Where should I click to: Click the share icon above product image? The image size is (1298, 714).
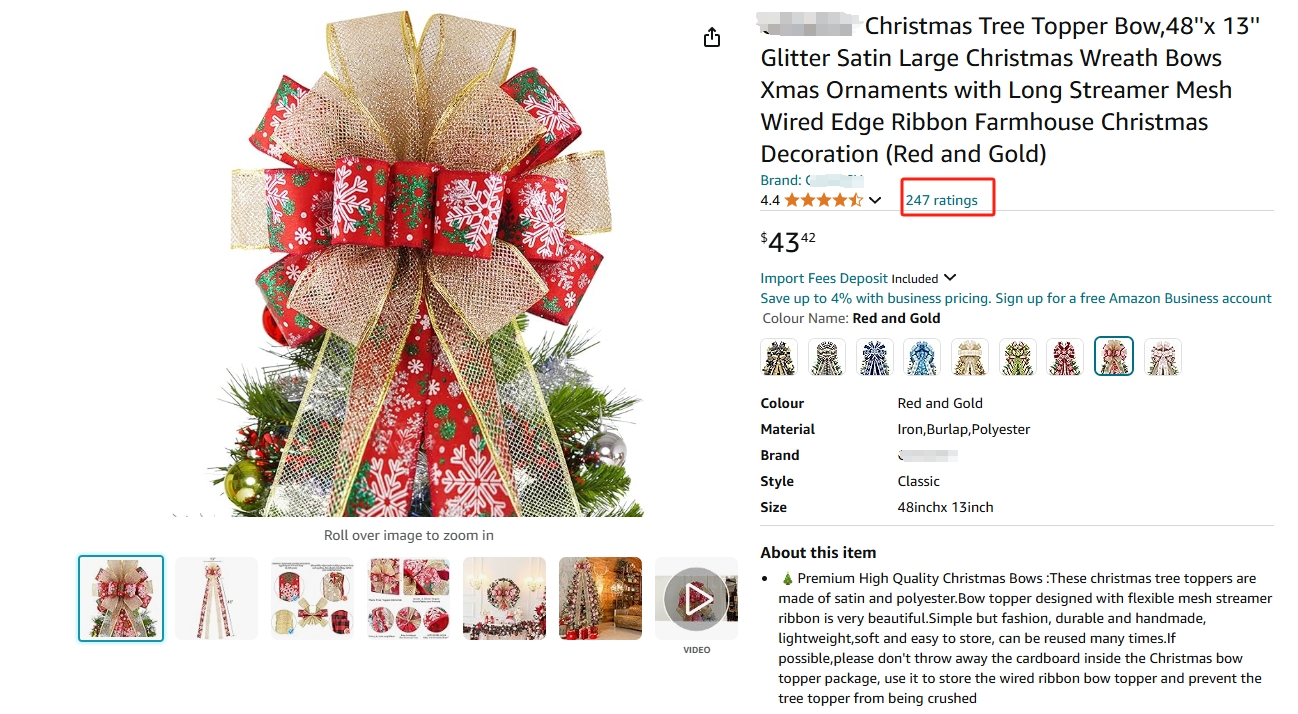coord(712,38)
